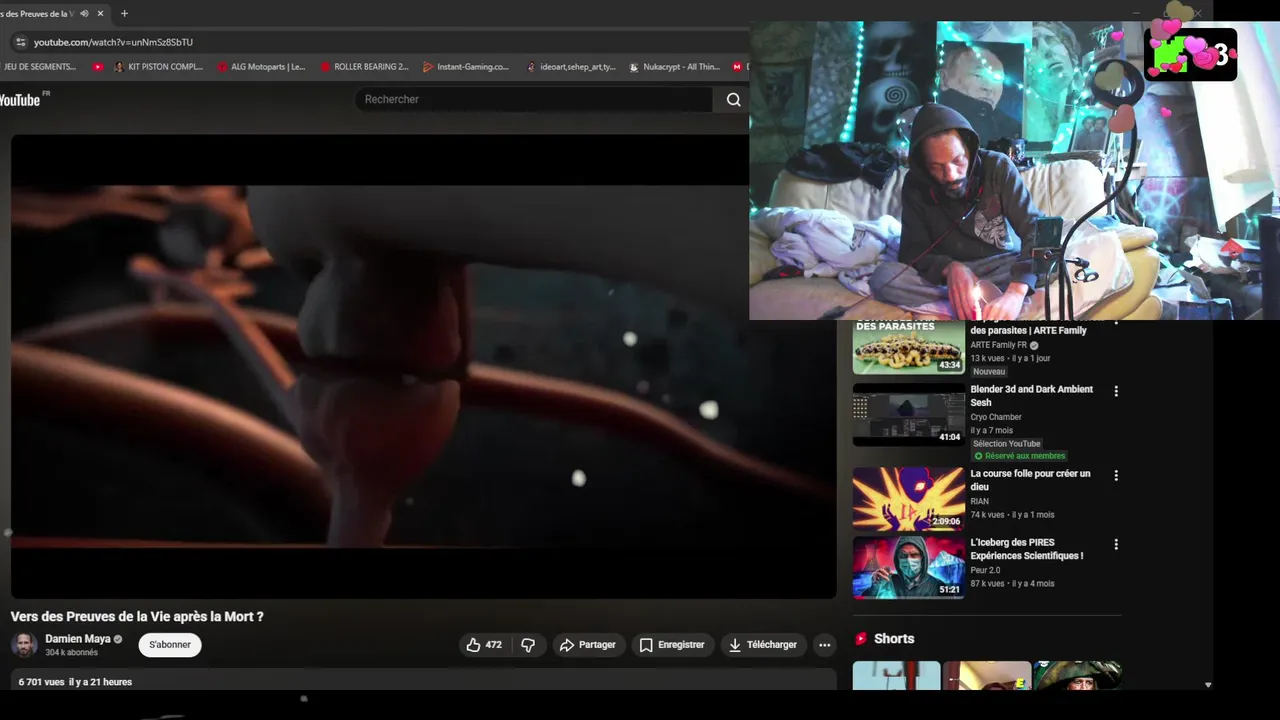
Task: Open La course folle pour créer un dieu thumbnail
Action: [908, 498]
